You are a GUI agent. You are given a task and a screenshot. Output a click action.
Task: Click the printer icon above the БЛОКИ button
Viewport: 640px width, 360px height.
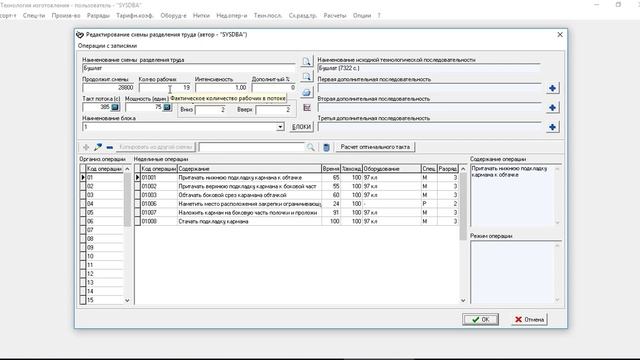pos(306,93)
